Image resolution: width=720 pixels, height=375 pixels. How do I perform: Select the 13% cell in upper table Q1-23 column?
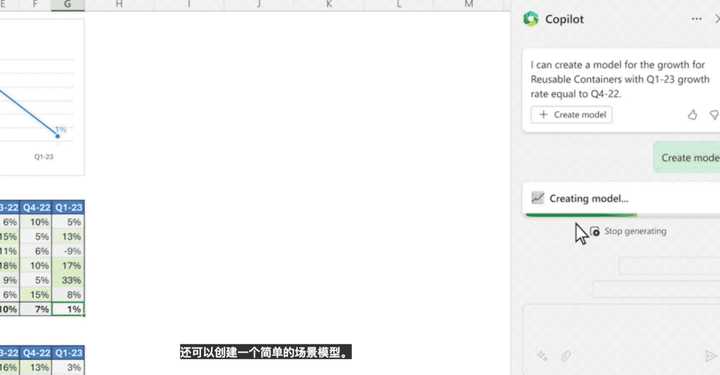coord(68,236)
